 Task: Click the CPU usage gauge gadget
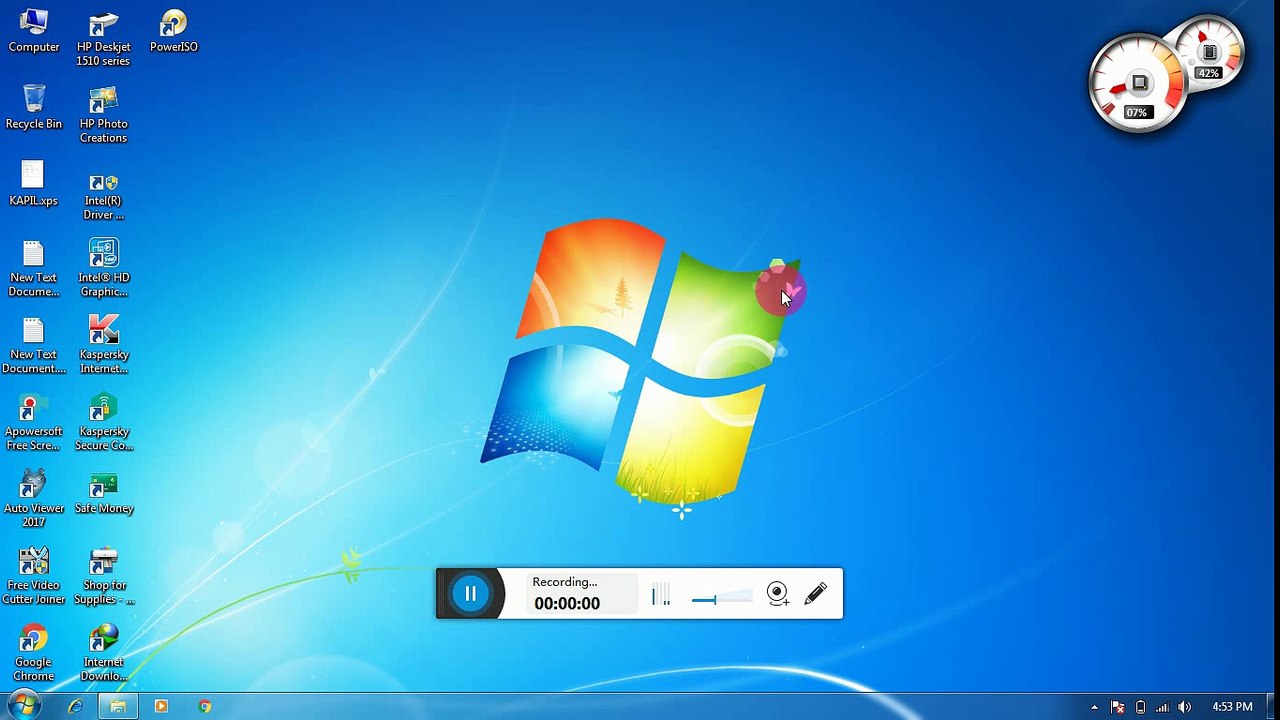tap(1137, 84)
